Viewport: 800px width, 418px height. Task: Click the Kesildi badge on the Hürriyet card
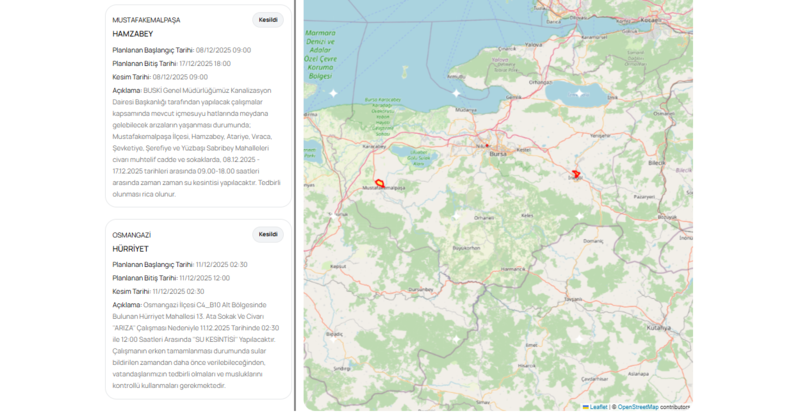pos(268,235)
